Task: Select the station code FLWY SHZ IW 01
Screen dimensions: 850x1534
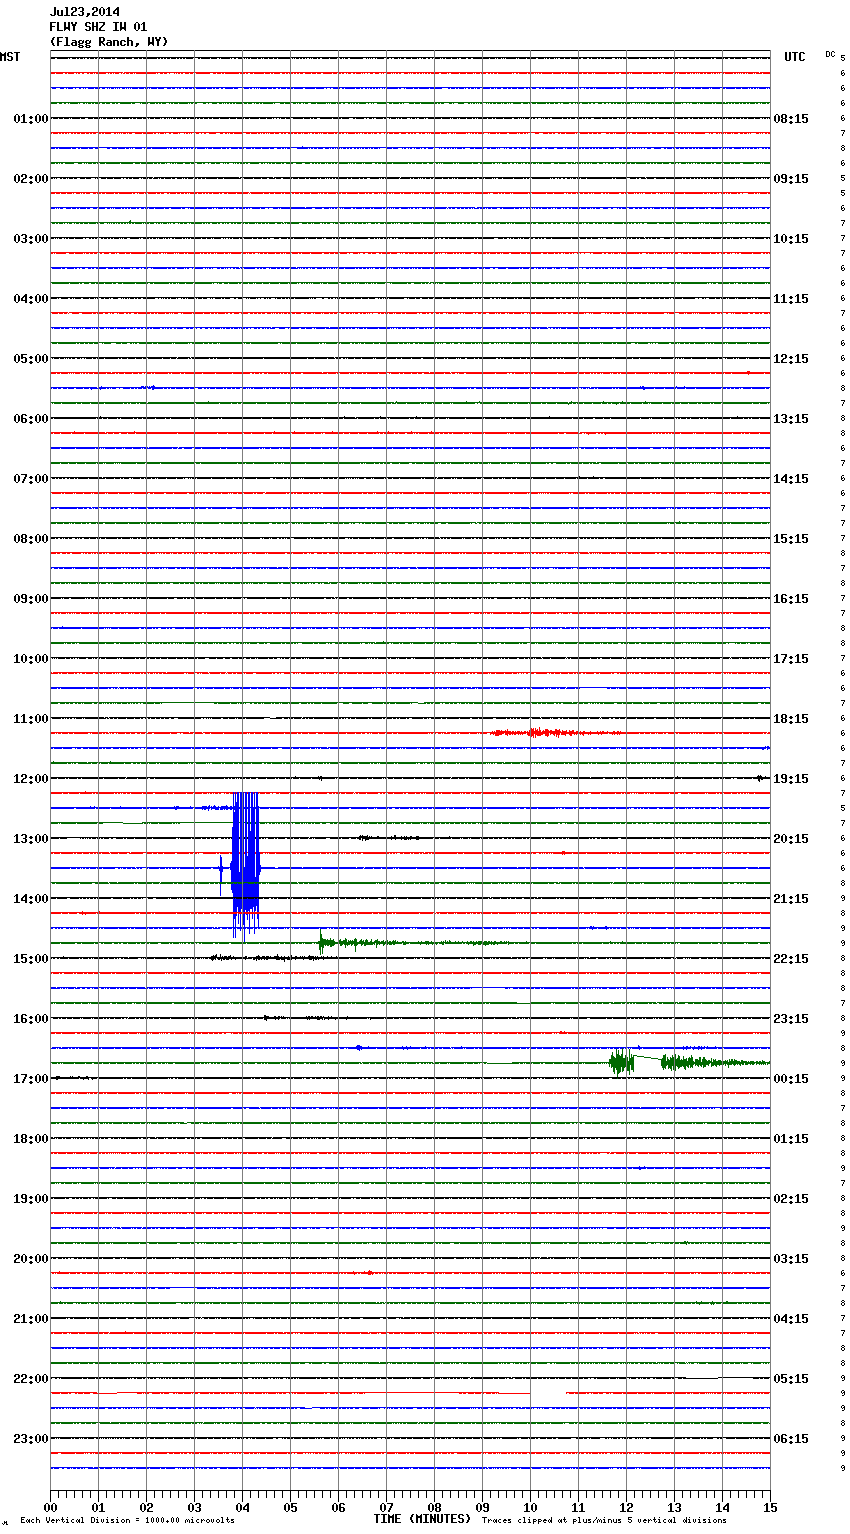Action: (98, 27)
